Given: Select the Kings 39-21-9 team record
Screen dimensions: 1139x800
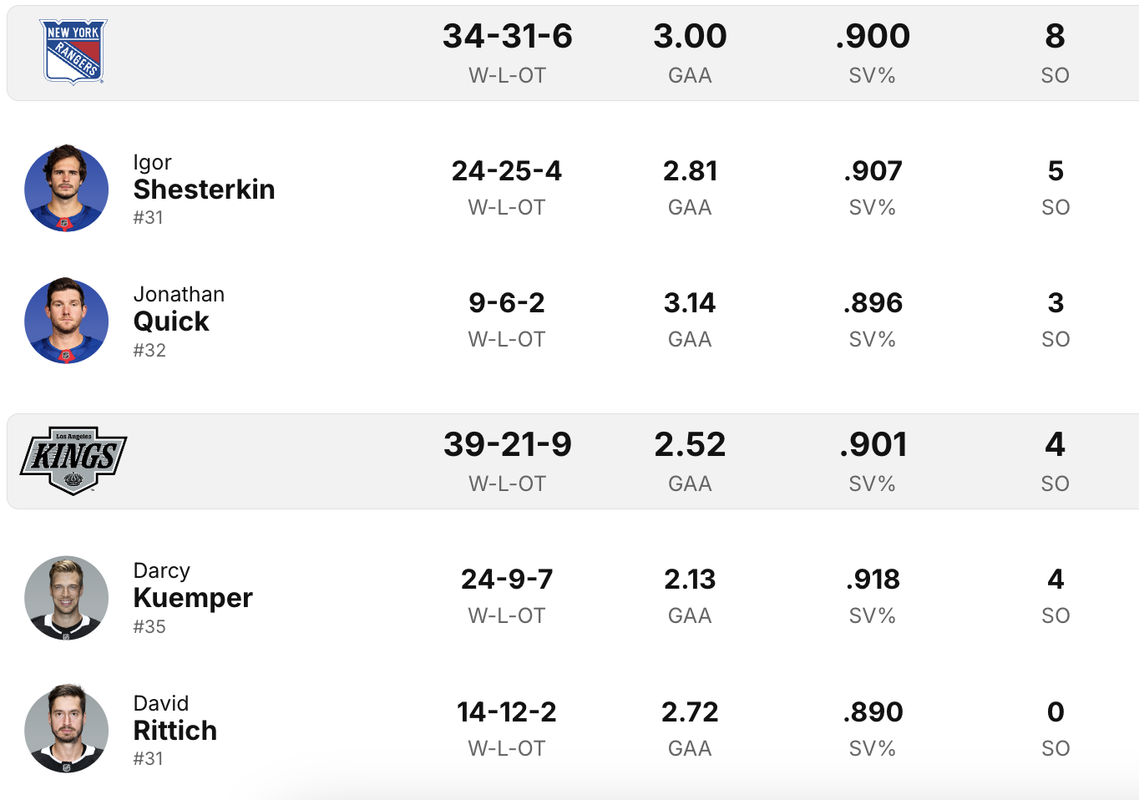Looking at the screenshot, I should coord(507,445).
